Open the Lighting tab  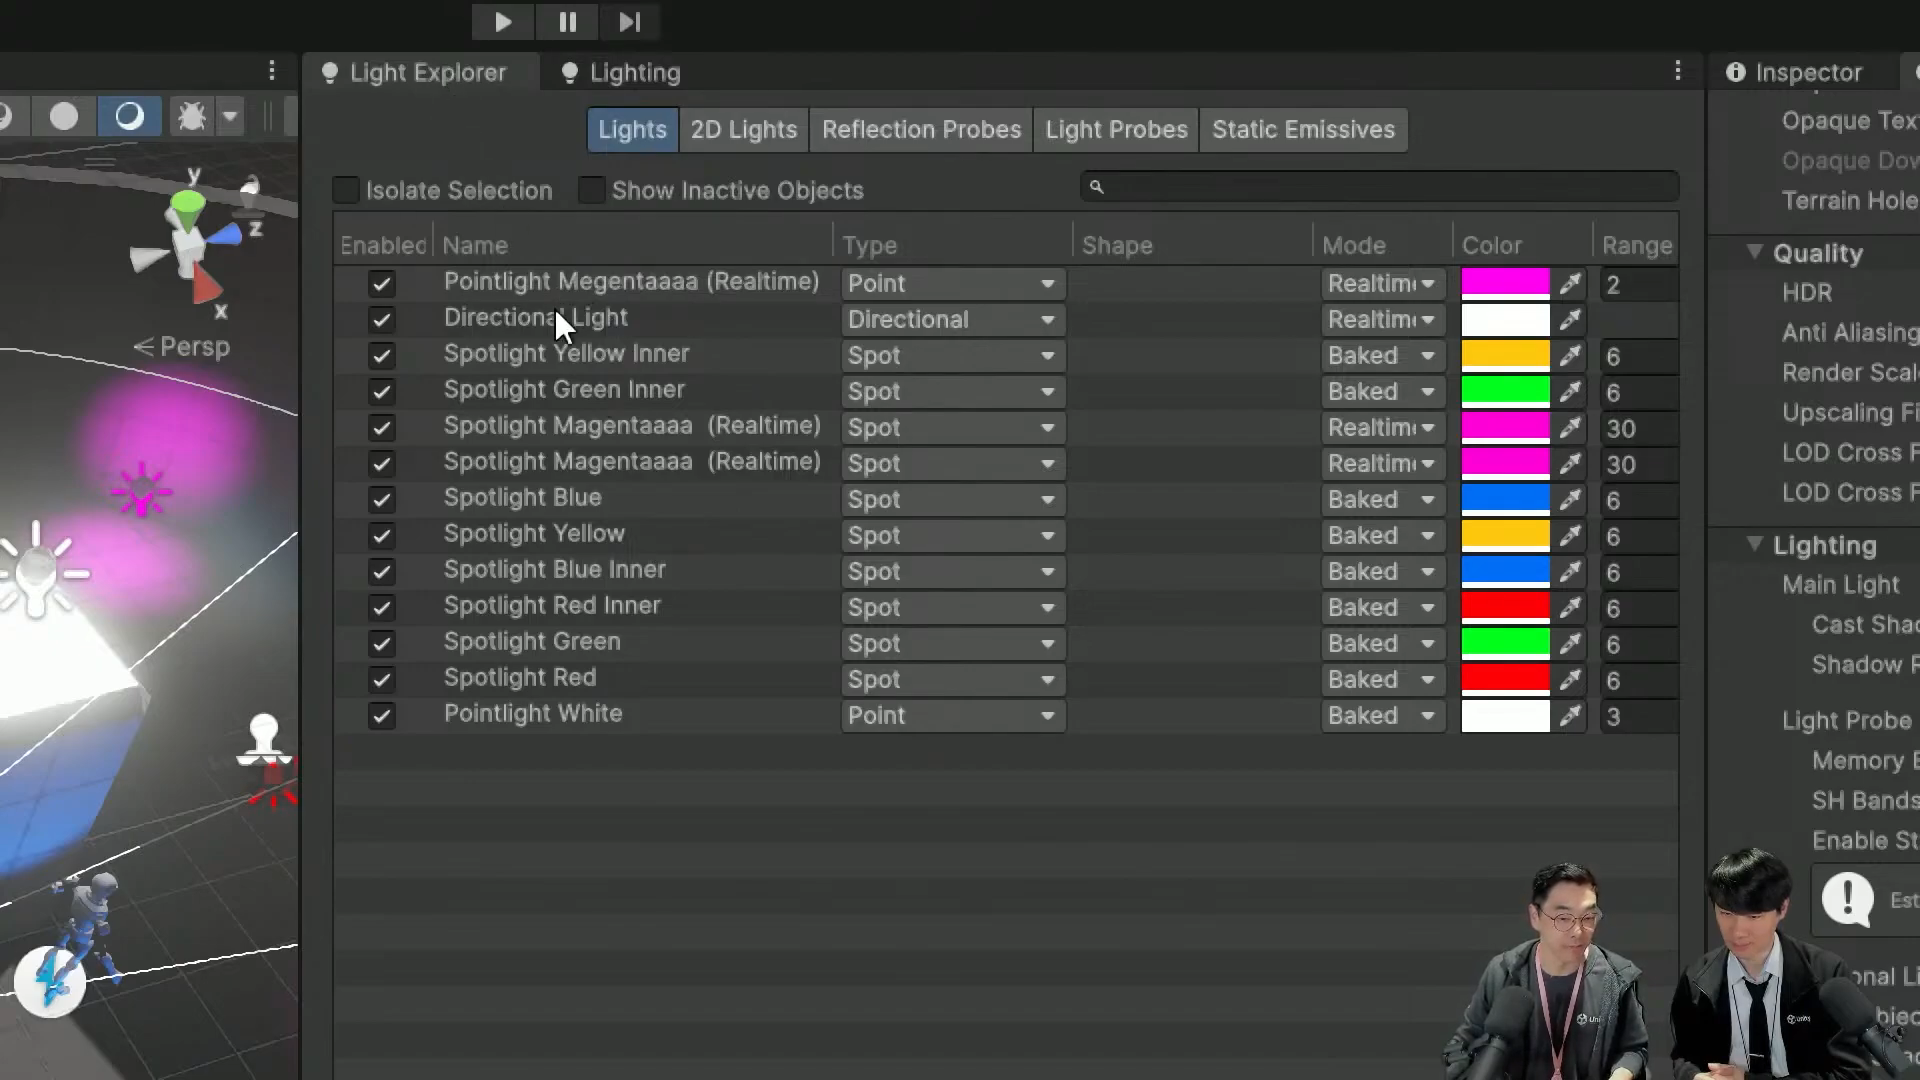(622, 72)
